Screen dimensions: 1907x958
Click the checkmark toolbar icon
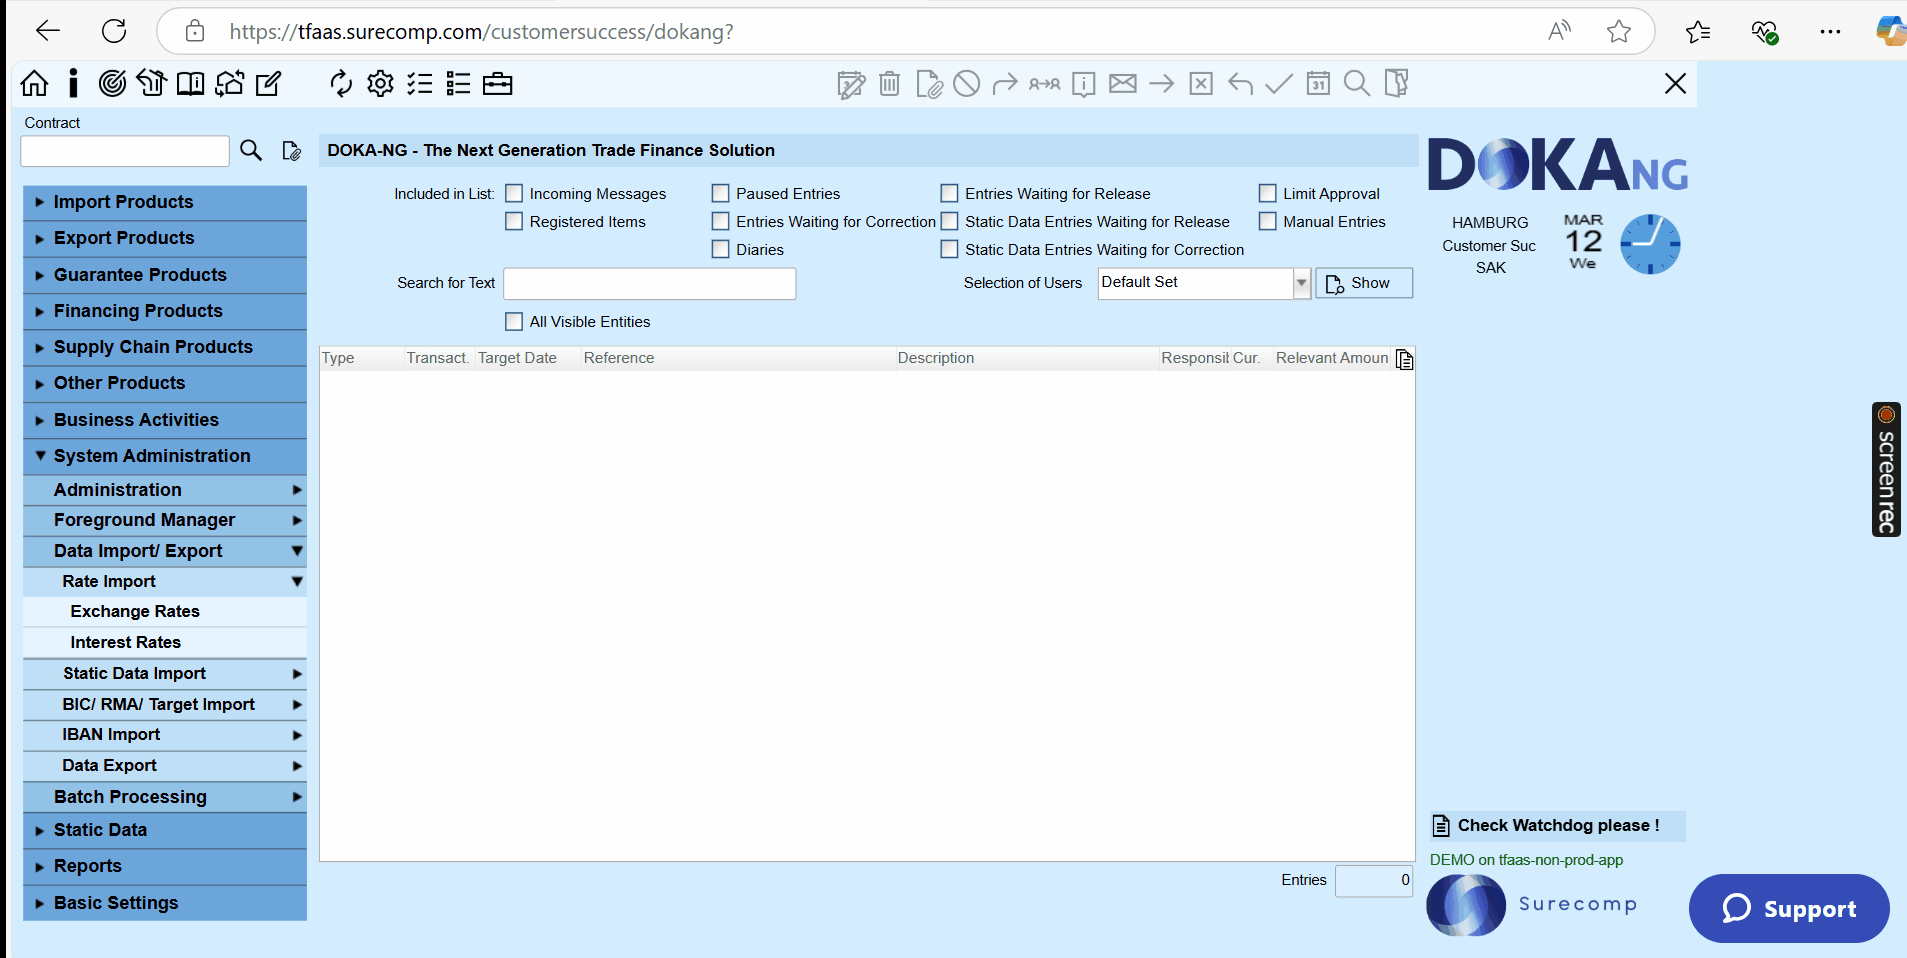click(x=1279, y=83)
